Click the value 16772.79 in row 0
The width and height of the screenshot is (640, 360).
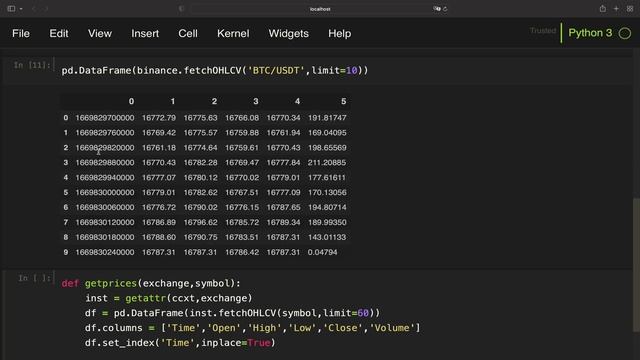point(159,118)
